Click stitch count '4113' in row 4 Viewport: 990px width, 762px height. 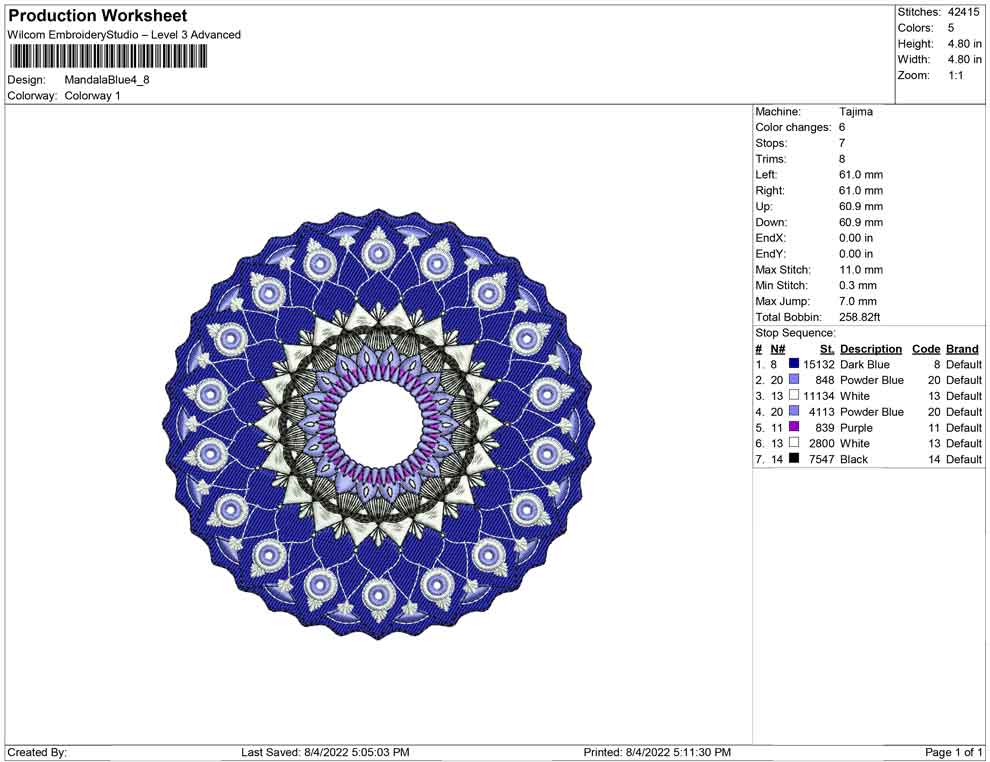point(821,412)
